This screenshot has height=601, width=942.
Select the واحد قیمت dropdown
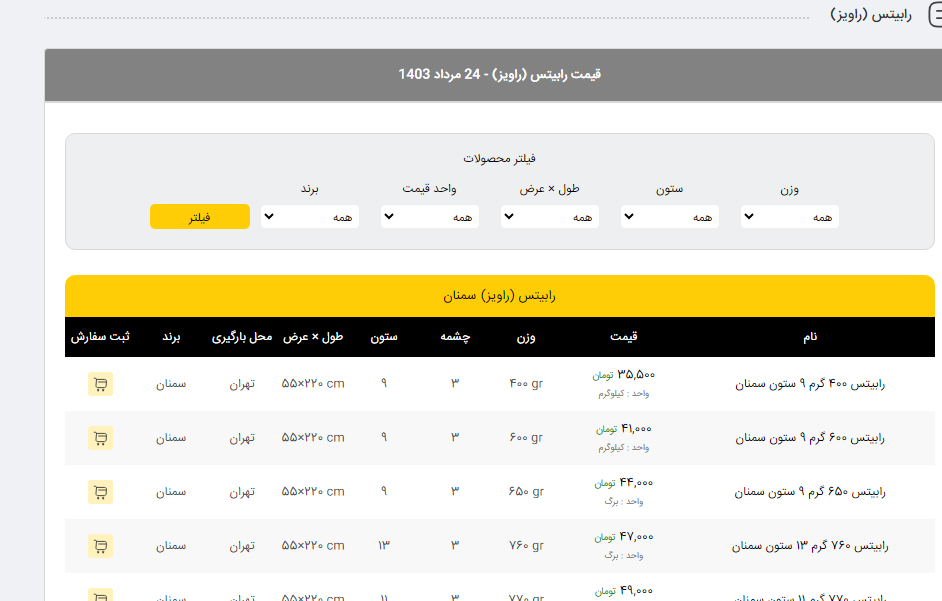430,217
